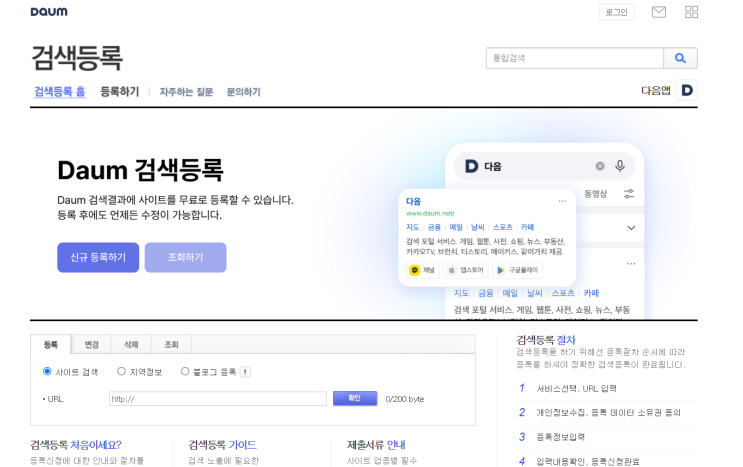
Task: Open the 검색등록 title heading link
Action: pos(77,58)
